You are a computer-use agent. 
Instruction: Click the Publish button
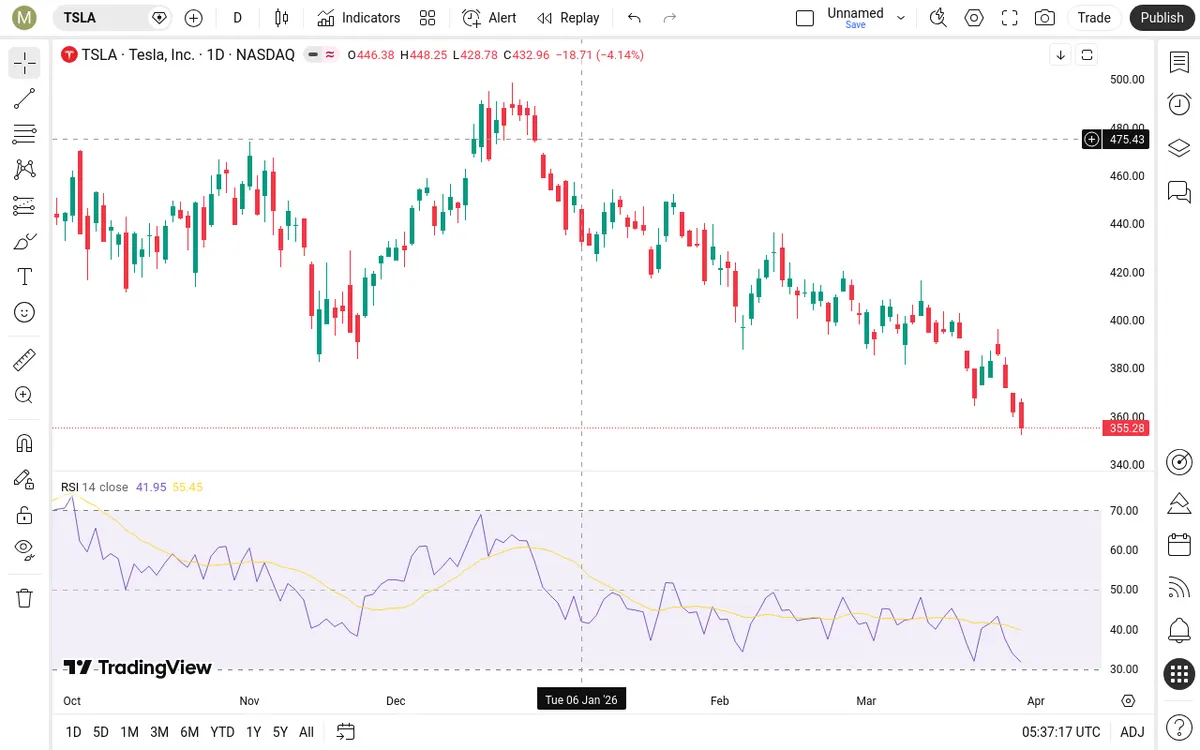click(1162, 18)
